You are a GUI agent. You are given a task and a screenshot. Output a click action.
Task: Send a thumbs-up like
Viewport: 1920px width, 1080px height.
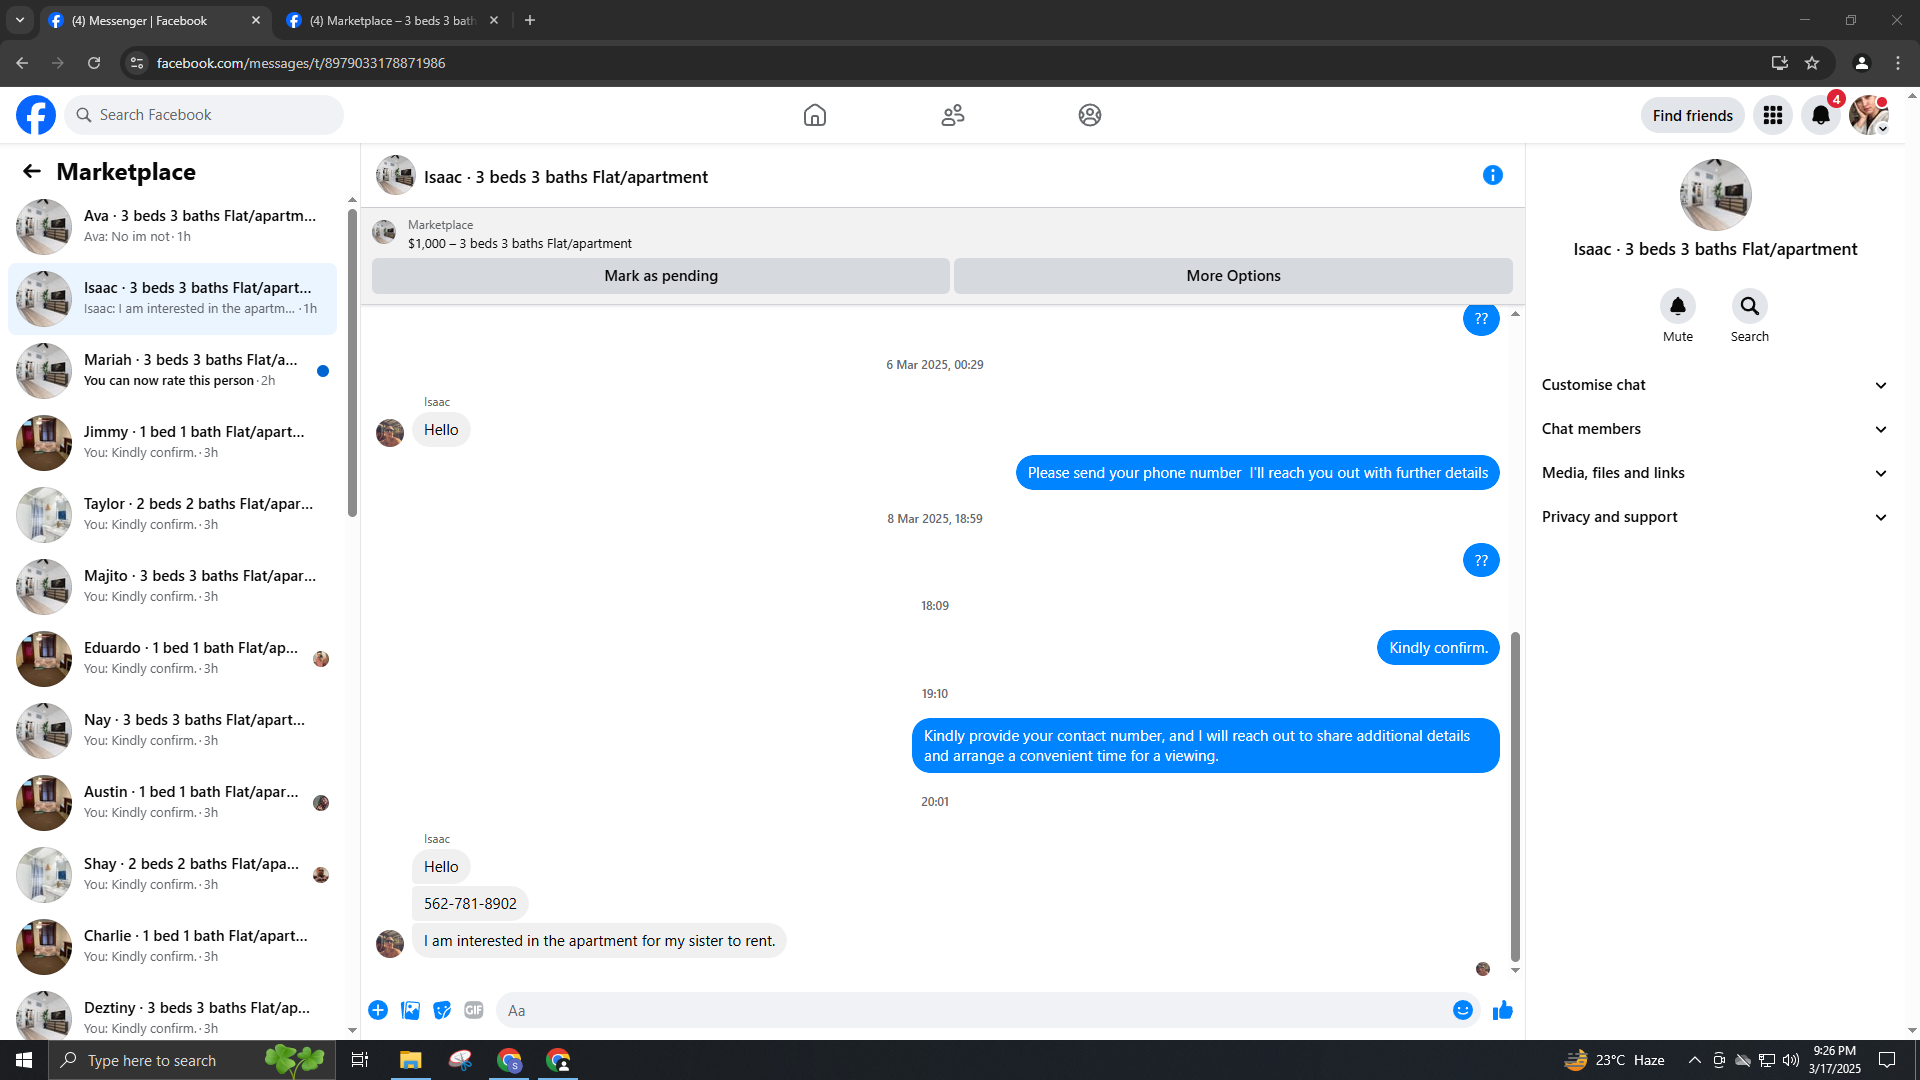click(1503, 1010)
